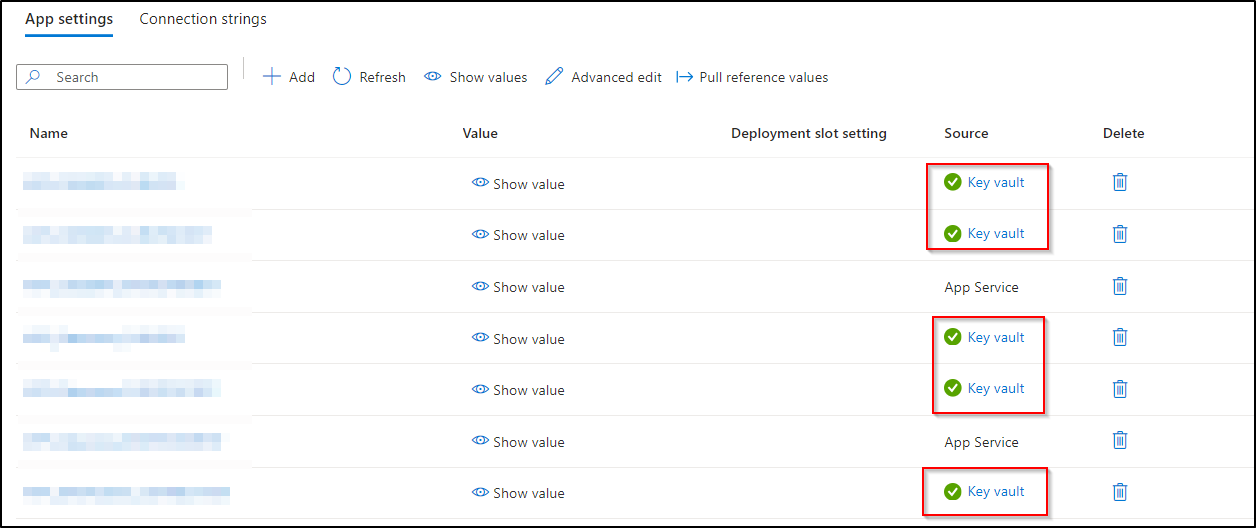The height and width of the screenshot is (528, 1256).
Task: Show values for all settings
Action: click(x=476, y=77)
